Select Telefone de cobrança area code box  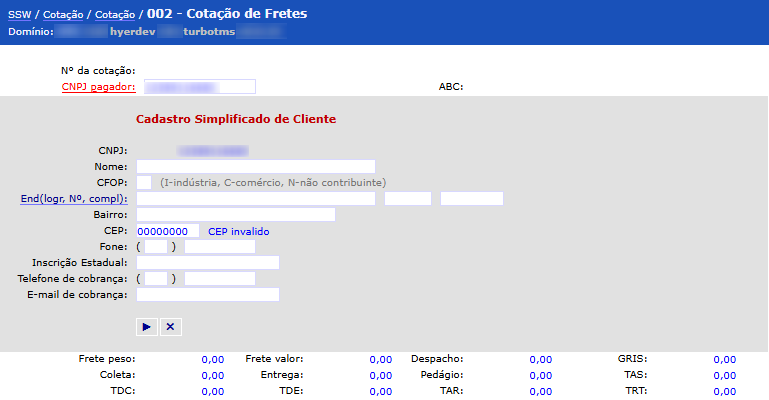pyautogui.click(x=156, y=279)
